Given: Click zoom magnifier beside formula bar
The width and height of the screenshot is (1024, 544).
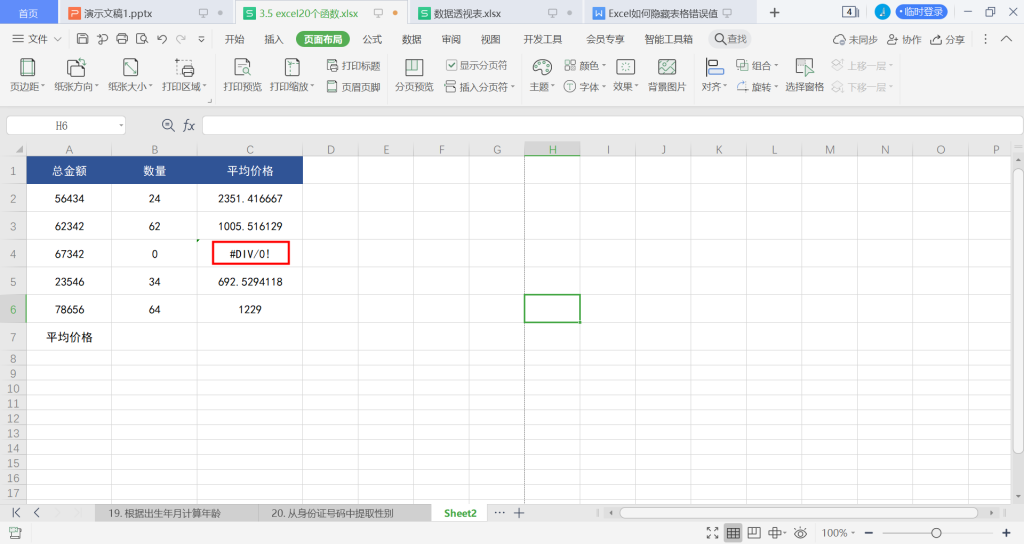Looking at the screenshot, I should pos(168,125).
